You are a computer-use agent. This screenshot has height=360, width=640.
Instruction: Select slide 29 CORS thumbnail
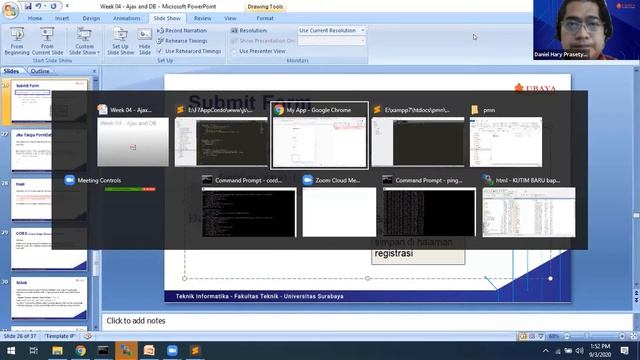49,249
